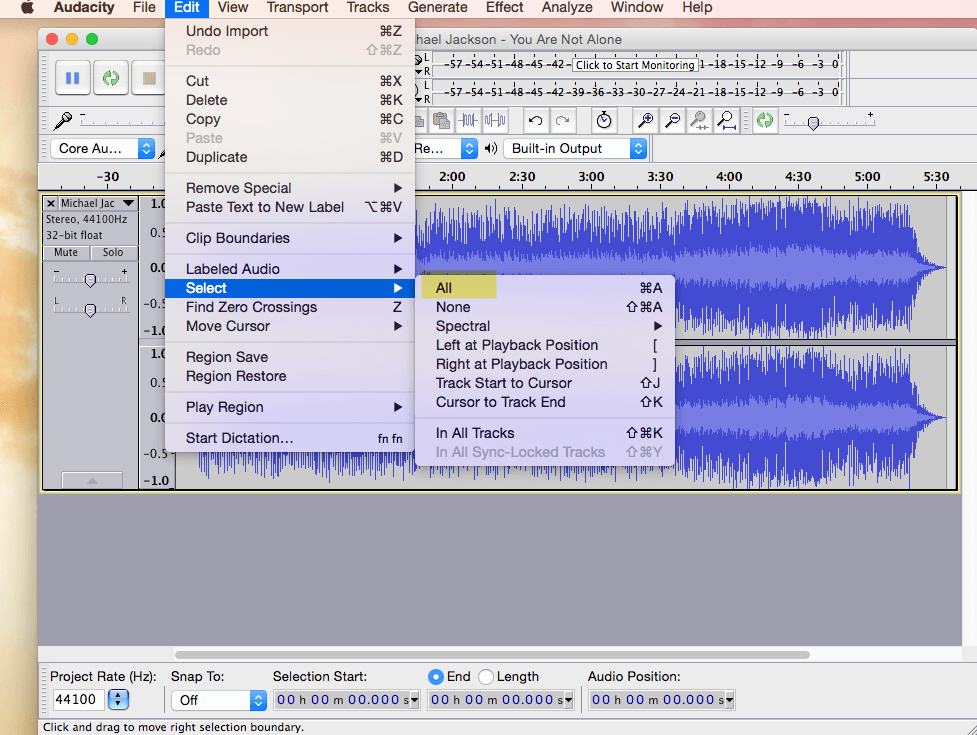Click the Sync-Lock timer icon
977x735 pixels.
[x=604, y=121]
